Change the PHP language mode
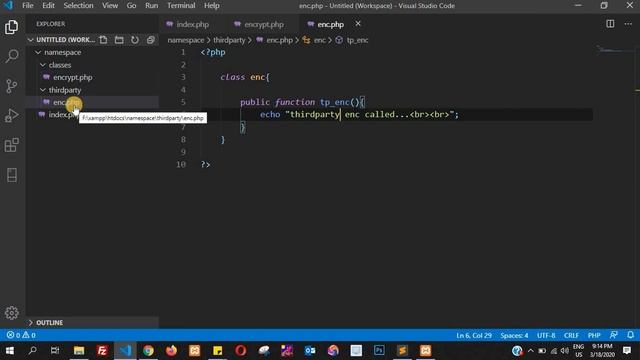 click(x=594, y=335)
